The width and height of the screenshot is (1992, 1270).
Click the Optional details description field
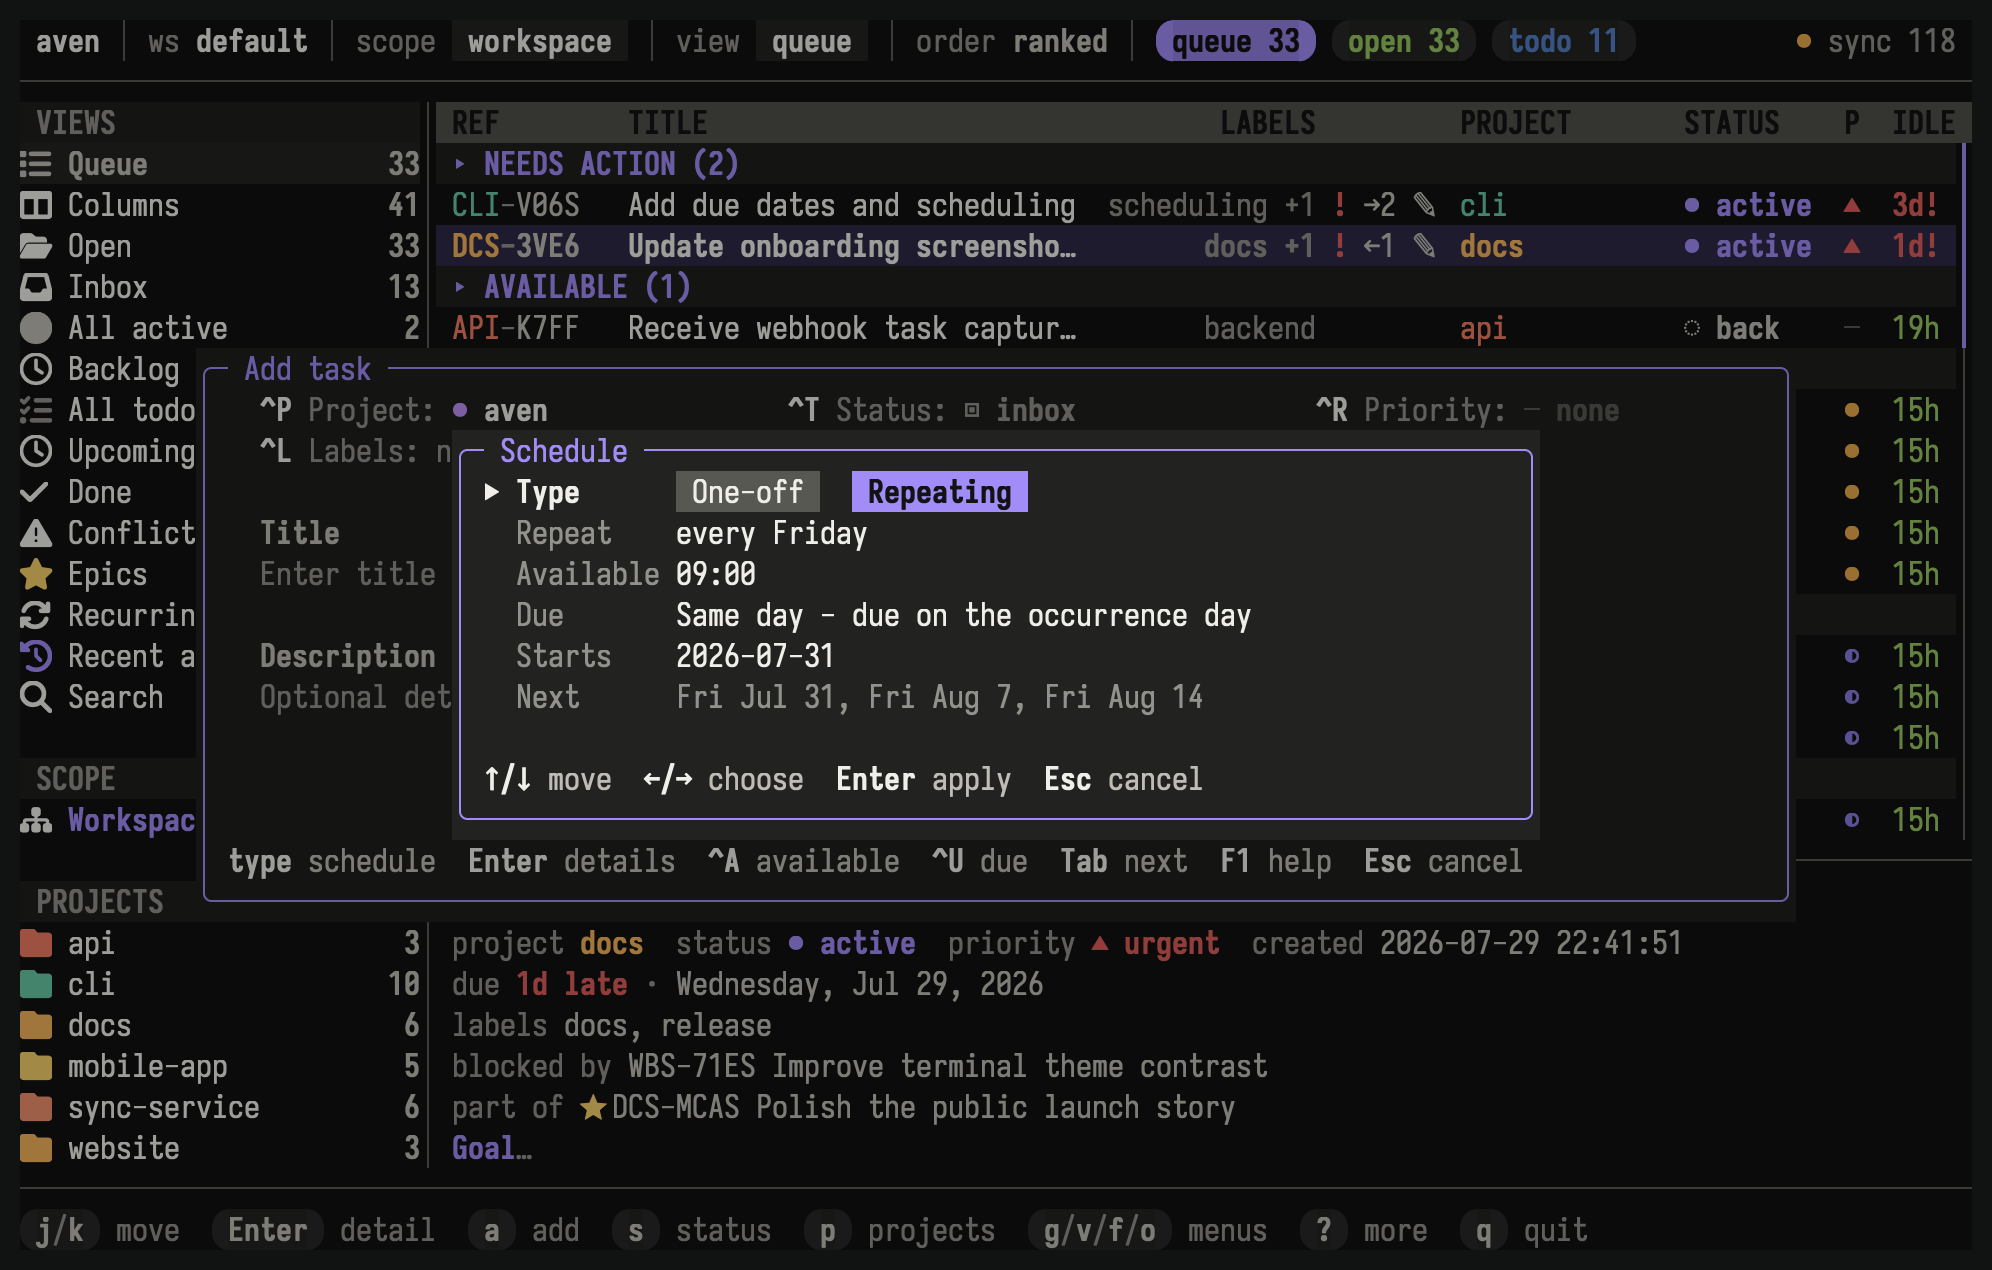pos(355,697)
